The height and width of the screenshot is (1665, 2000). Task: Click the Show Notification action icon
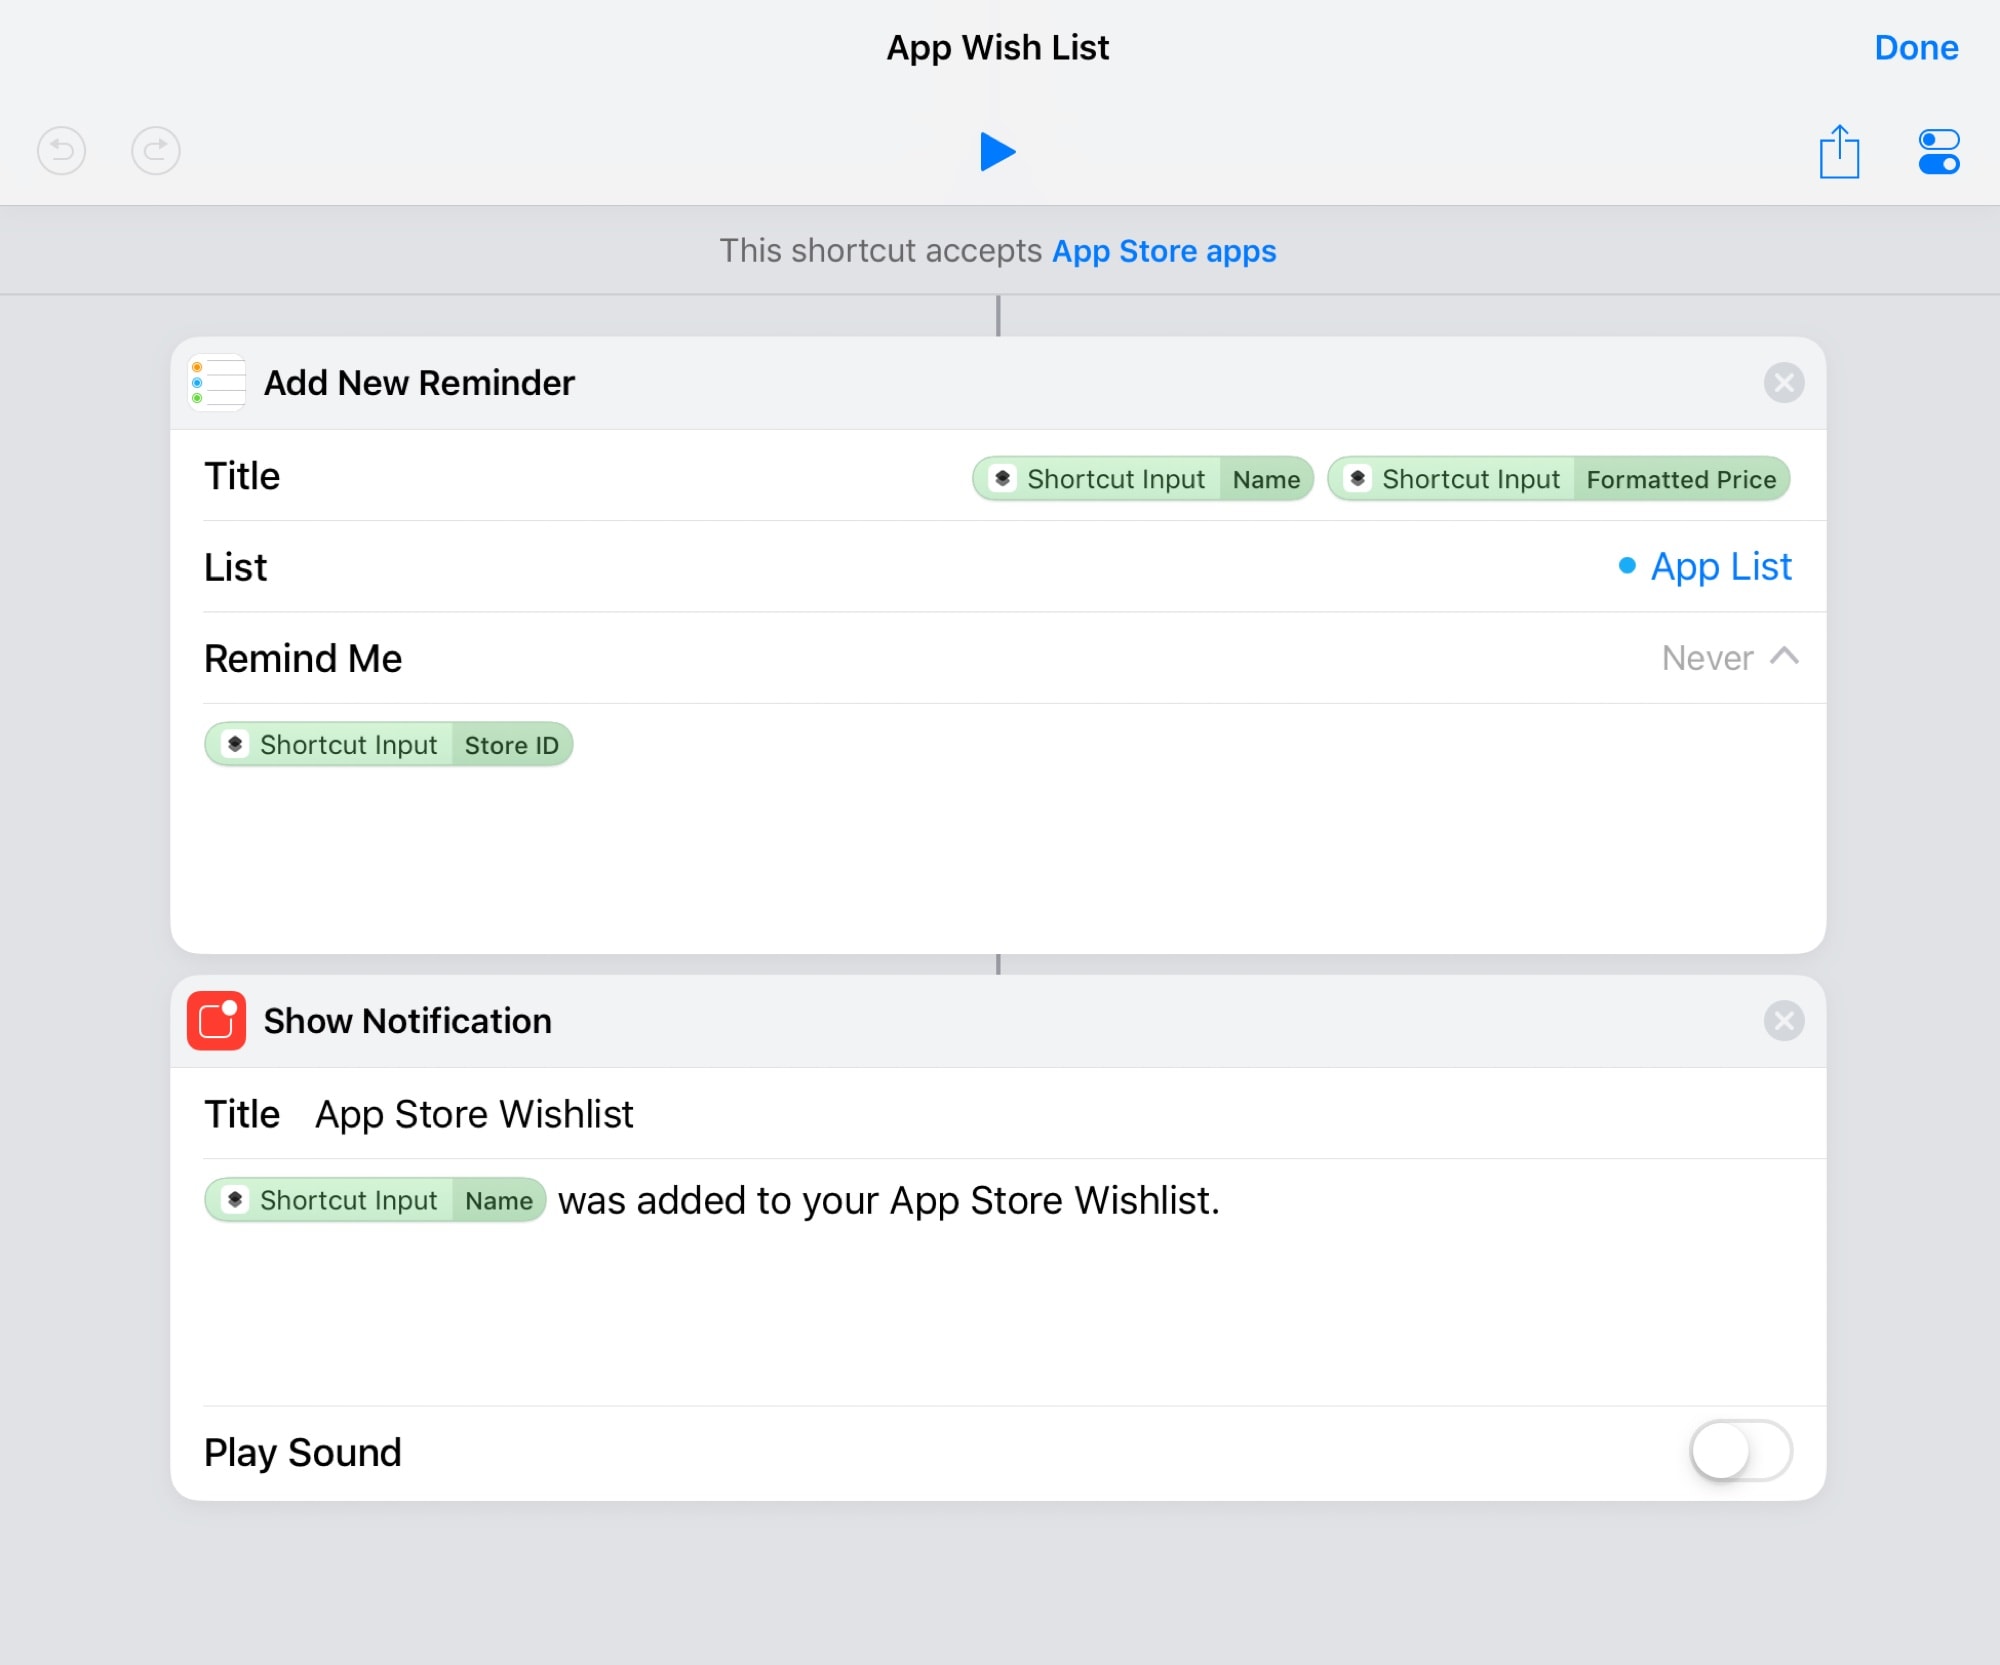point(215,1021)
